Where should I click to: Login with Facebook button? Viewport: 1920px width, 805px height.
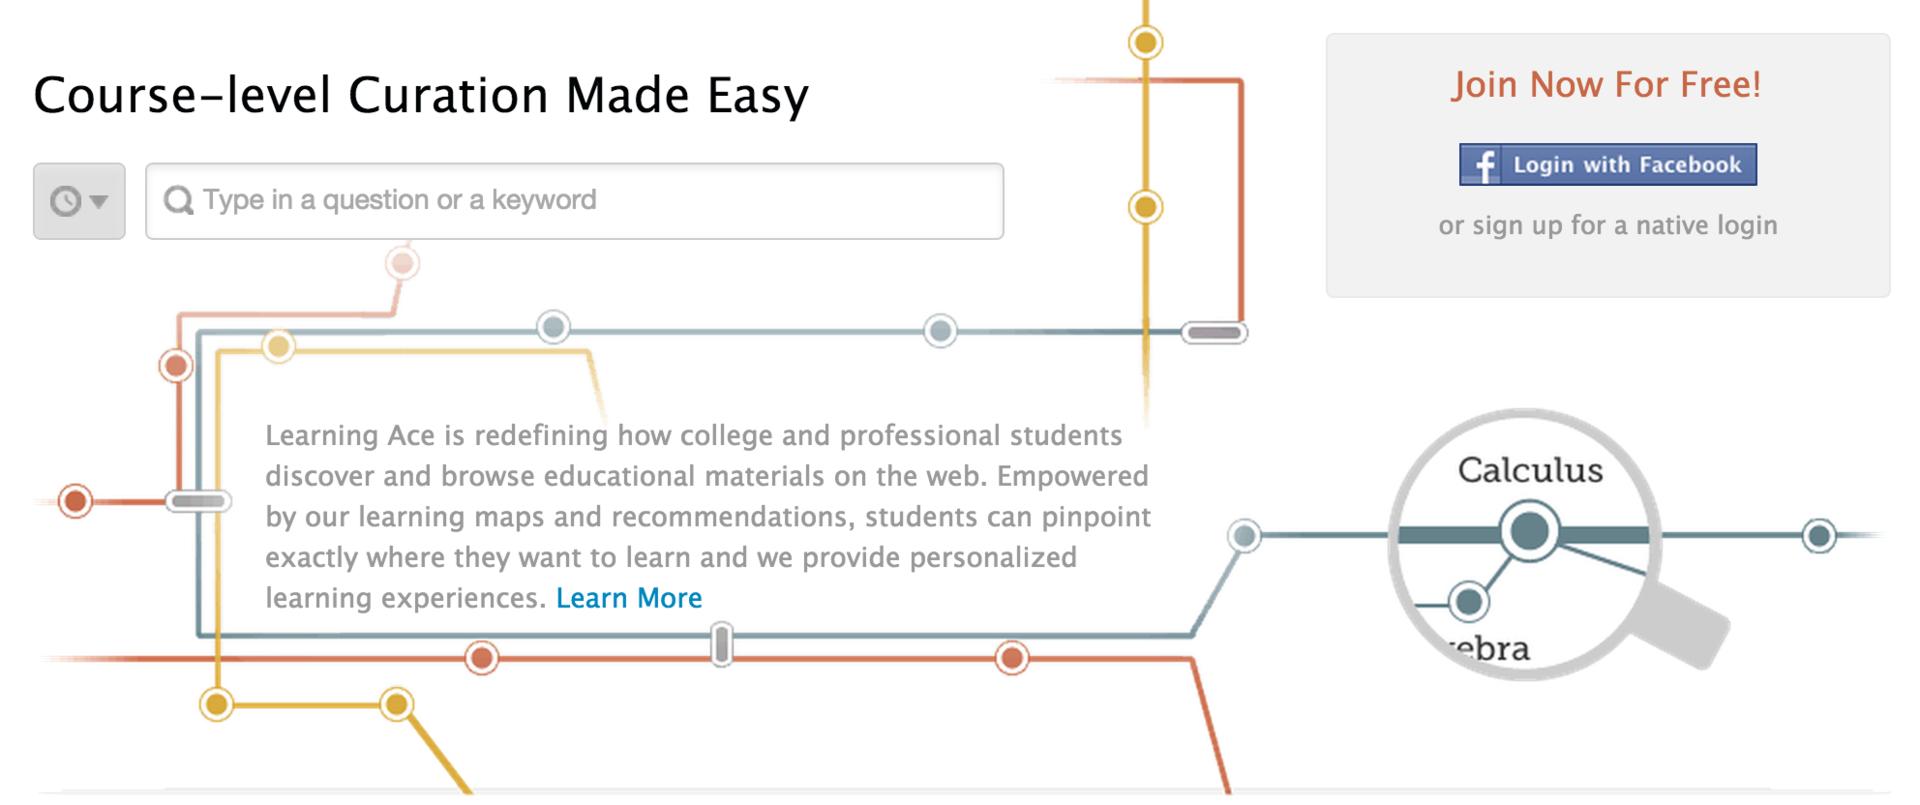point(1607,165)
